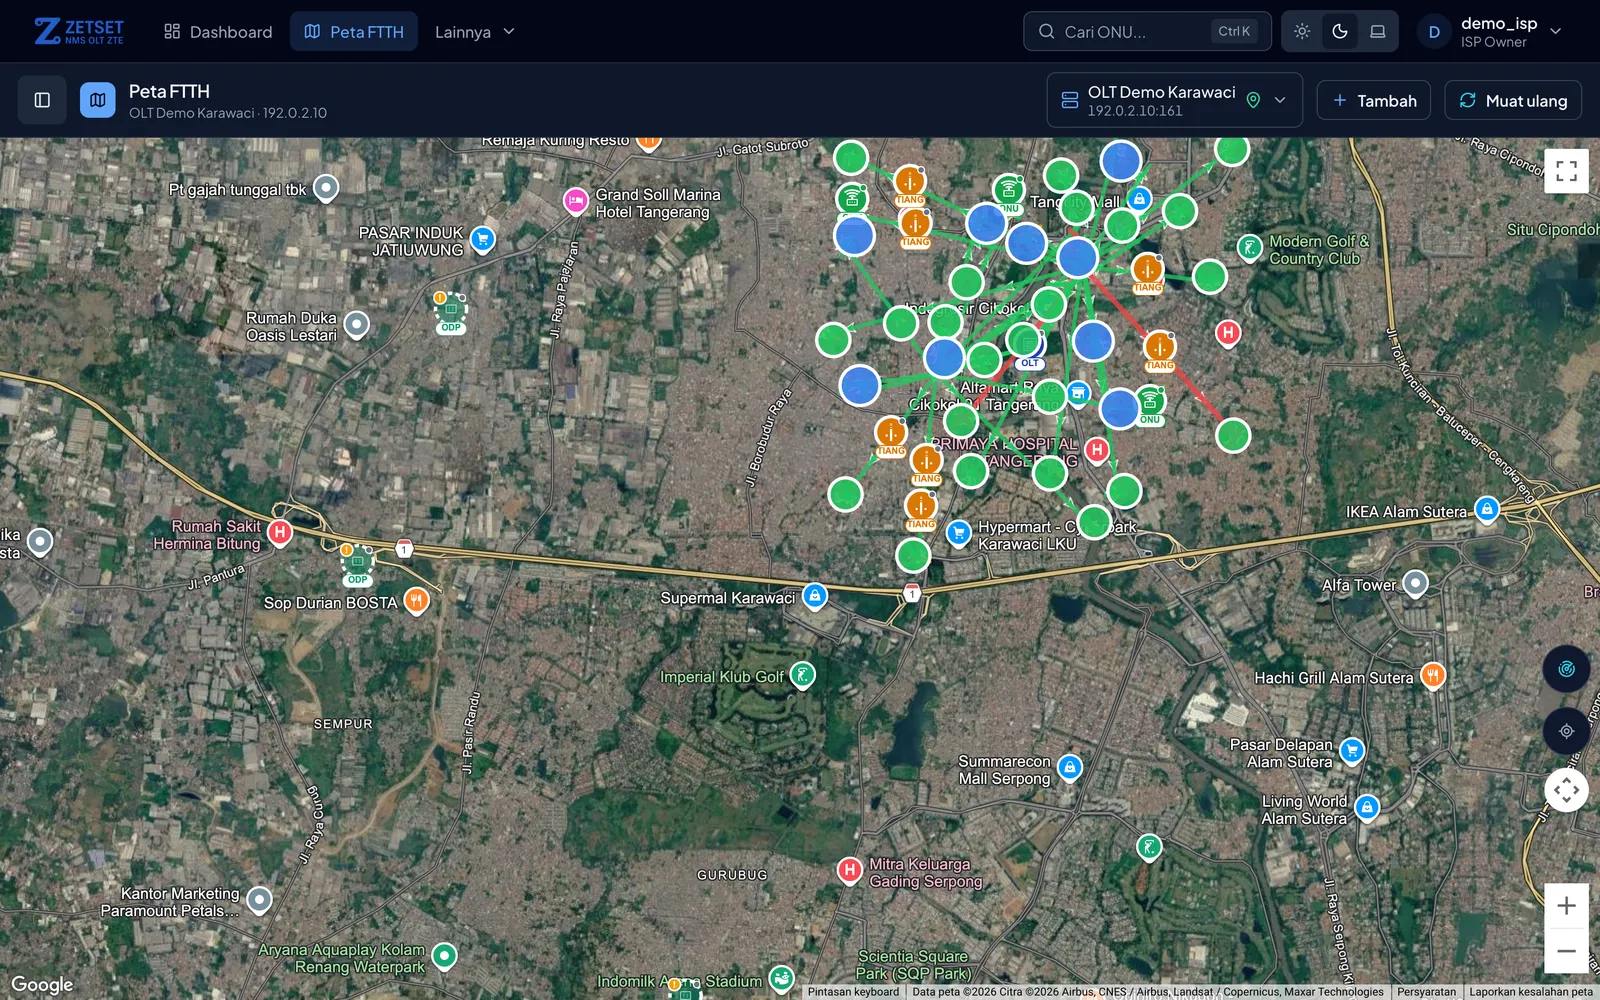
Task: Click the Modern Golf & Country Club pin
Action: 1250,248
